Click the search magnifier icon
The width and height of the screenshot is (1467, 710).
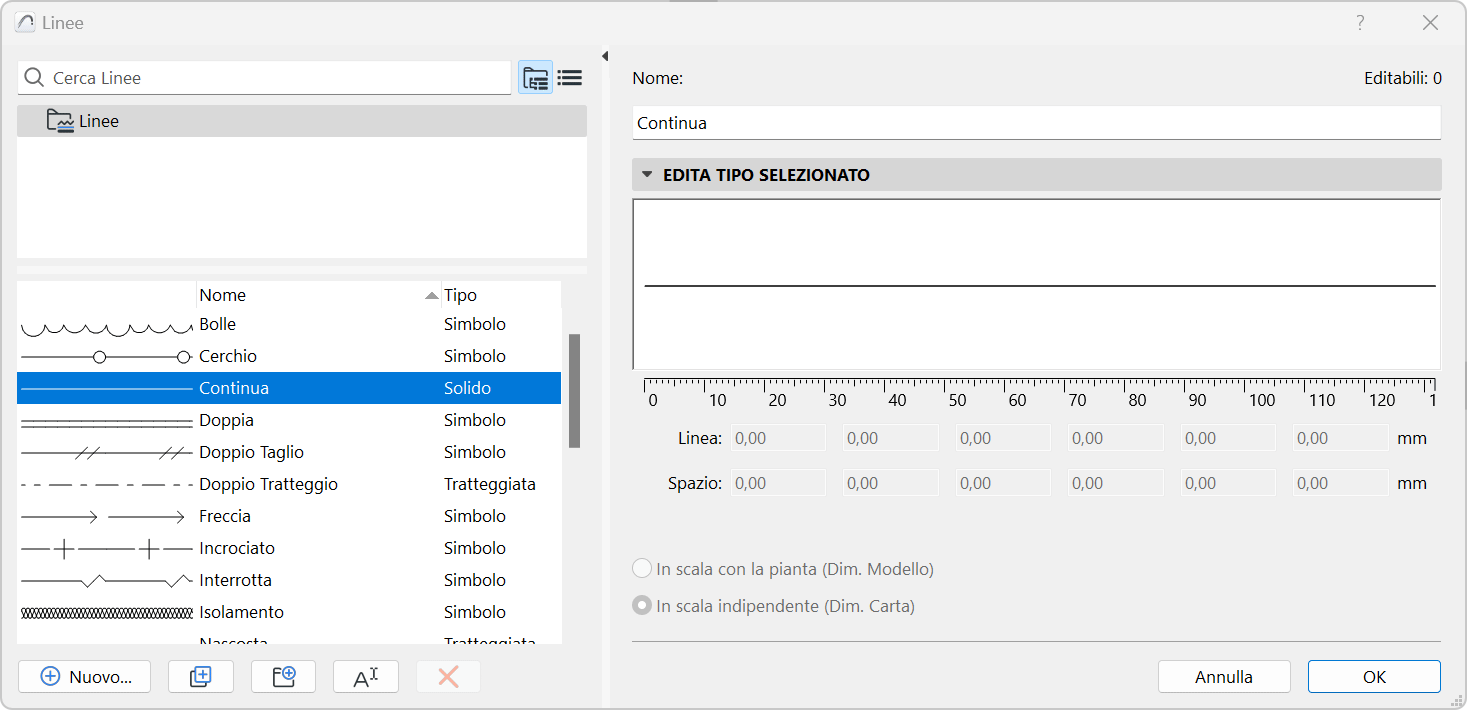[x=34, y=78]
